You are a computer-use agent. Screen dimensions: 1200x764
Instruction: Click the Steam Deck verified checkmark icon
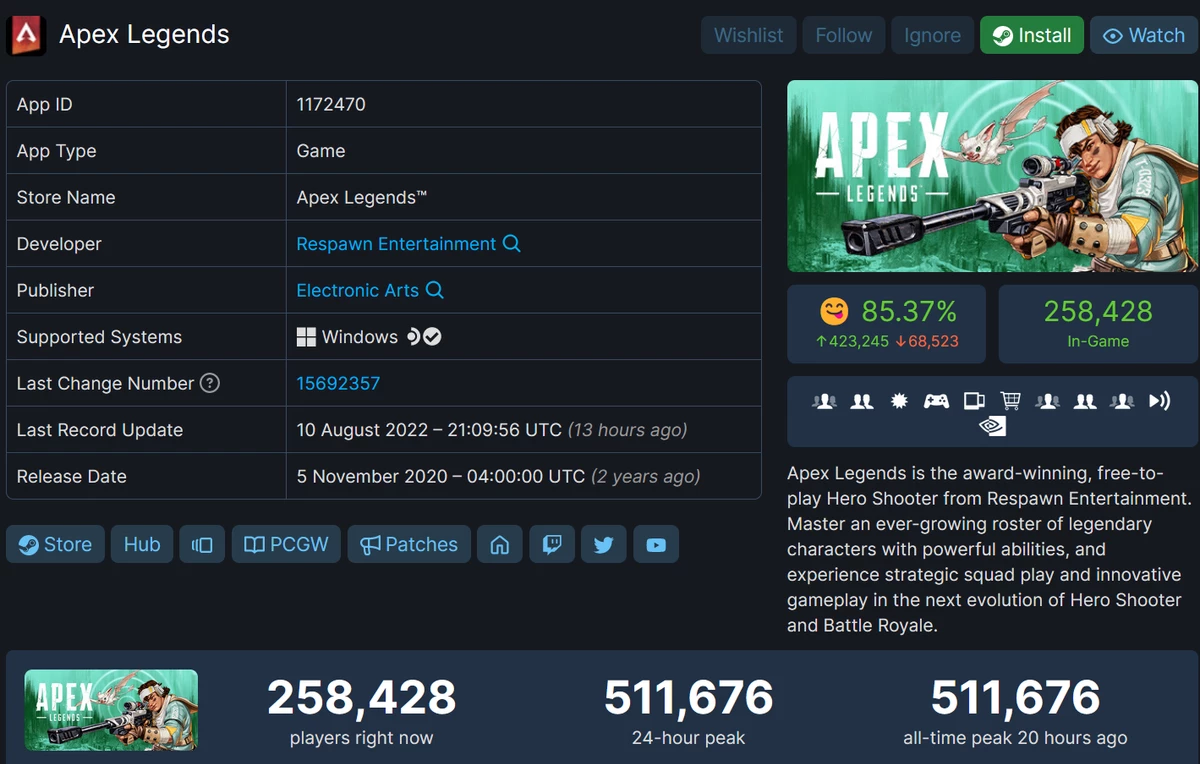[x=432, y=337]
